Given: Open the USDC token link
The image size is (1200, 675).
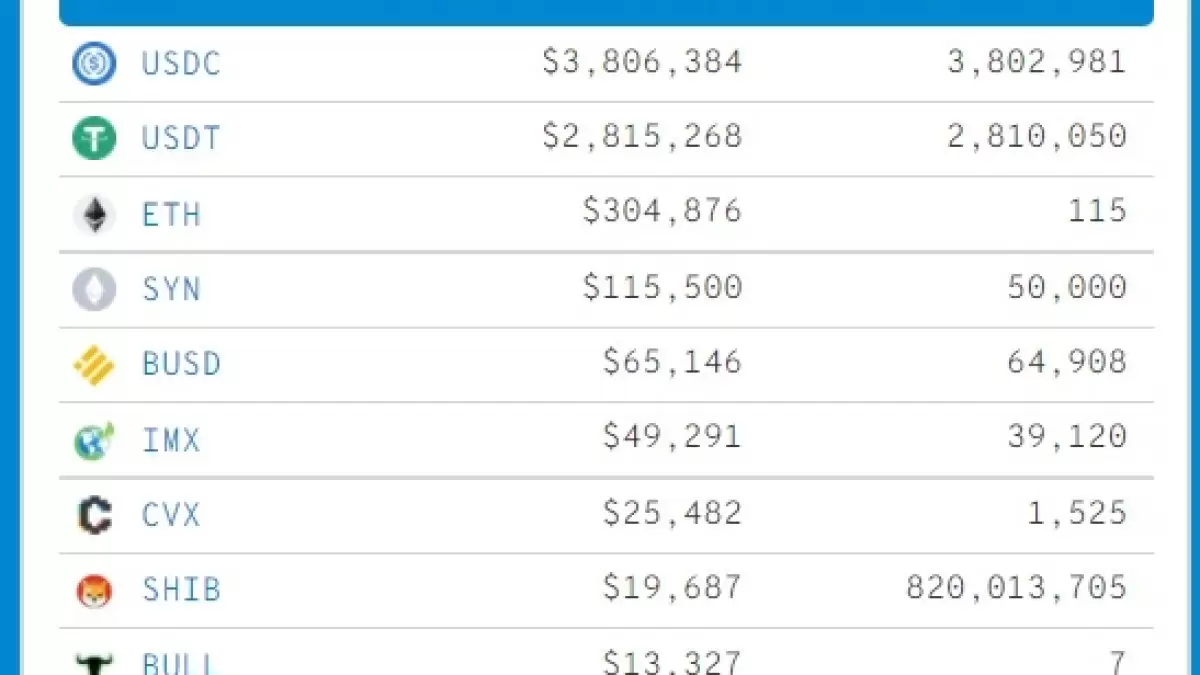Looking at the screenshot, I should [x=181, y=64].
